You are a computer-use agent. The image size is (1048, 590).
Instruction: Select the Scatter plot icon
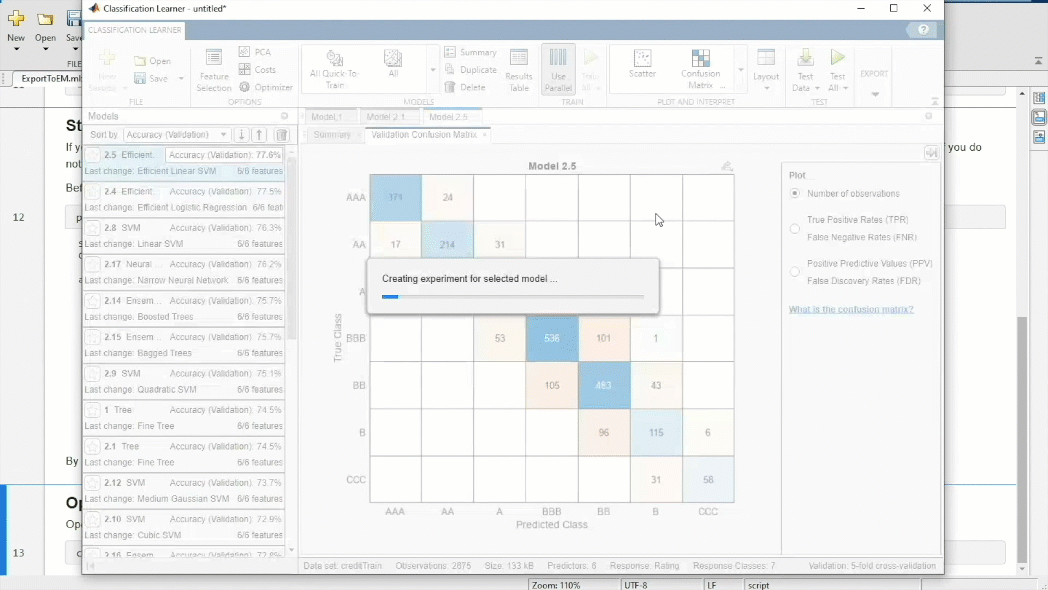(642, 63)
